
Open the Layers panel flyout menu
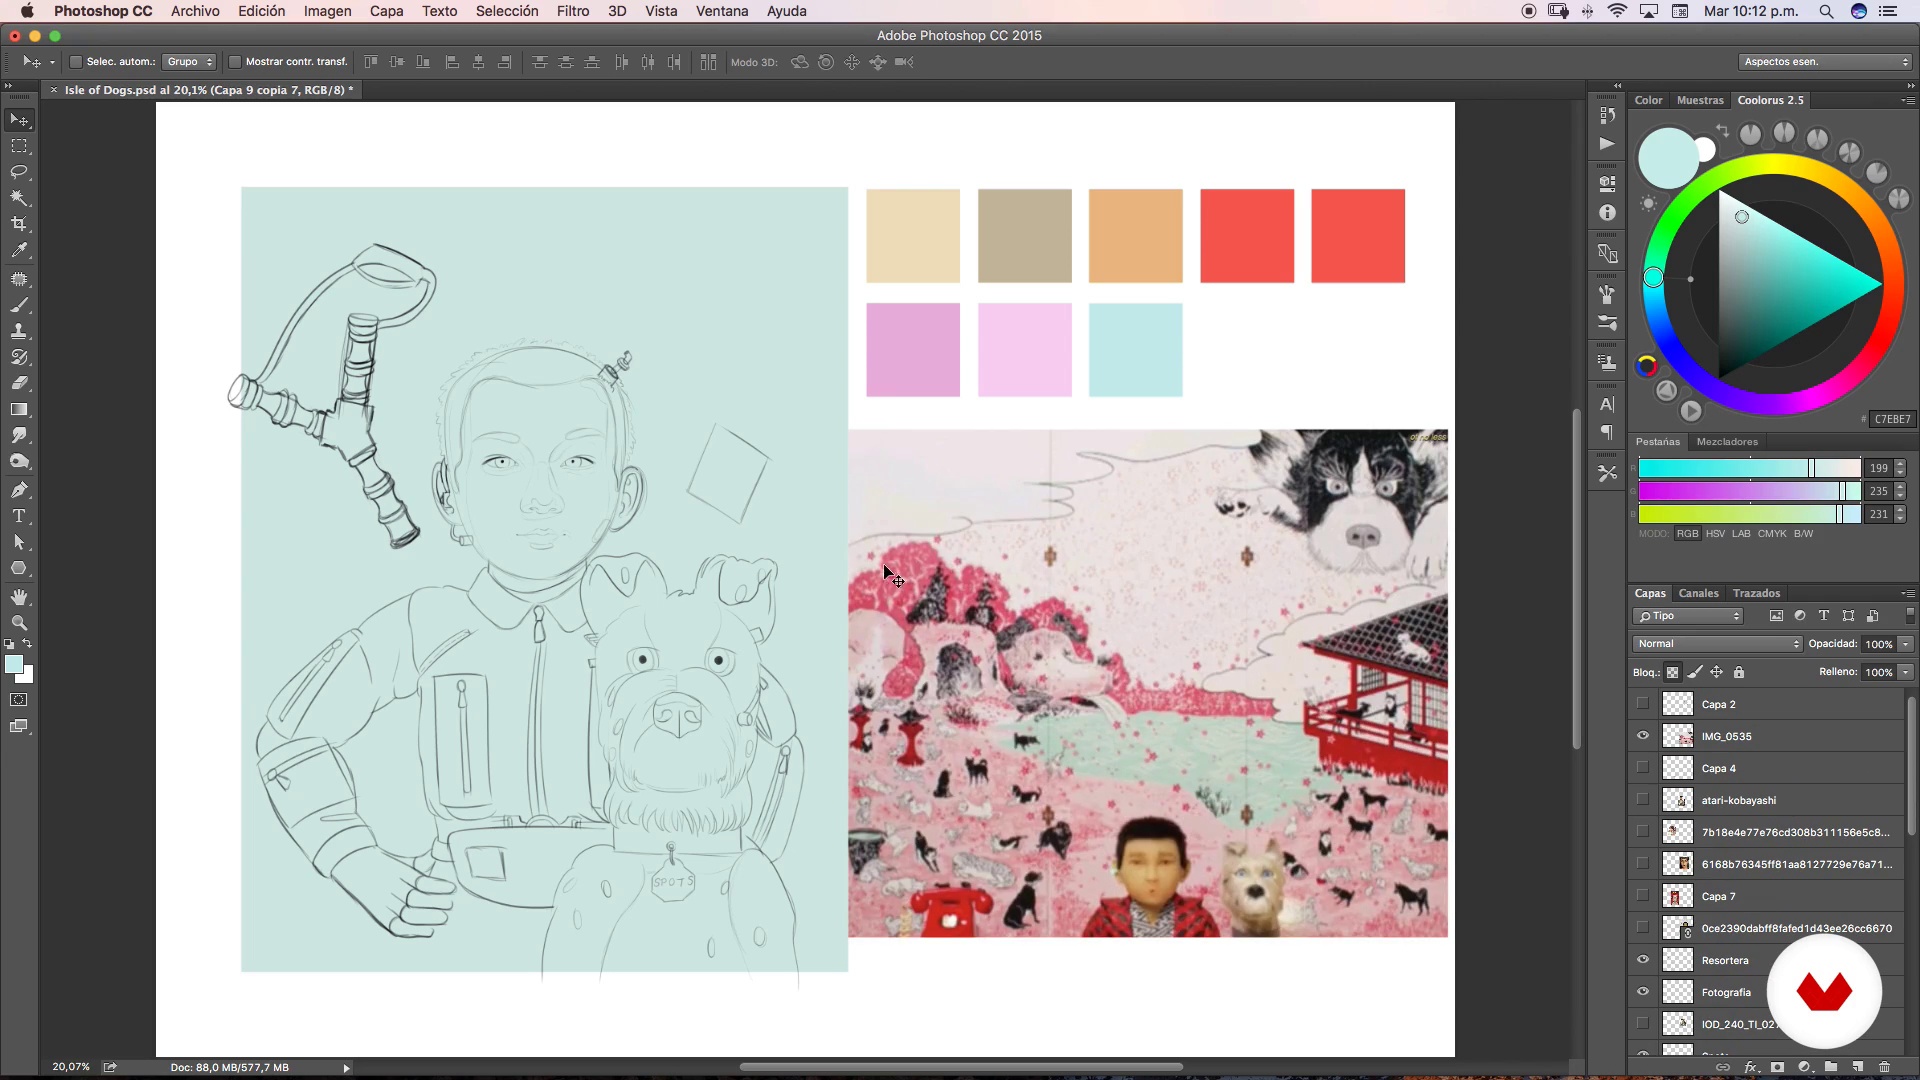(x=1908, y=594)
